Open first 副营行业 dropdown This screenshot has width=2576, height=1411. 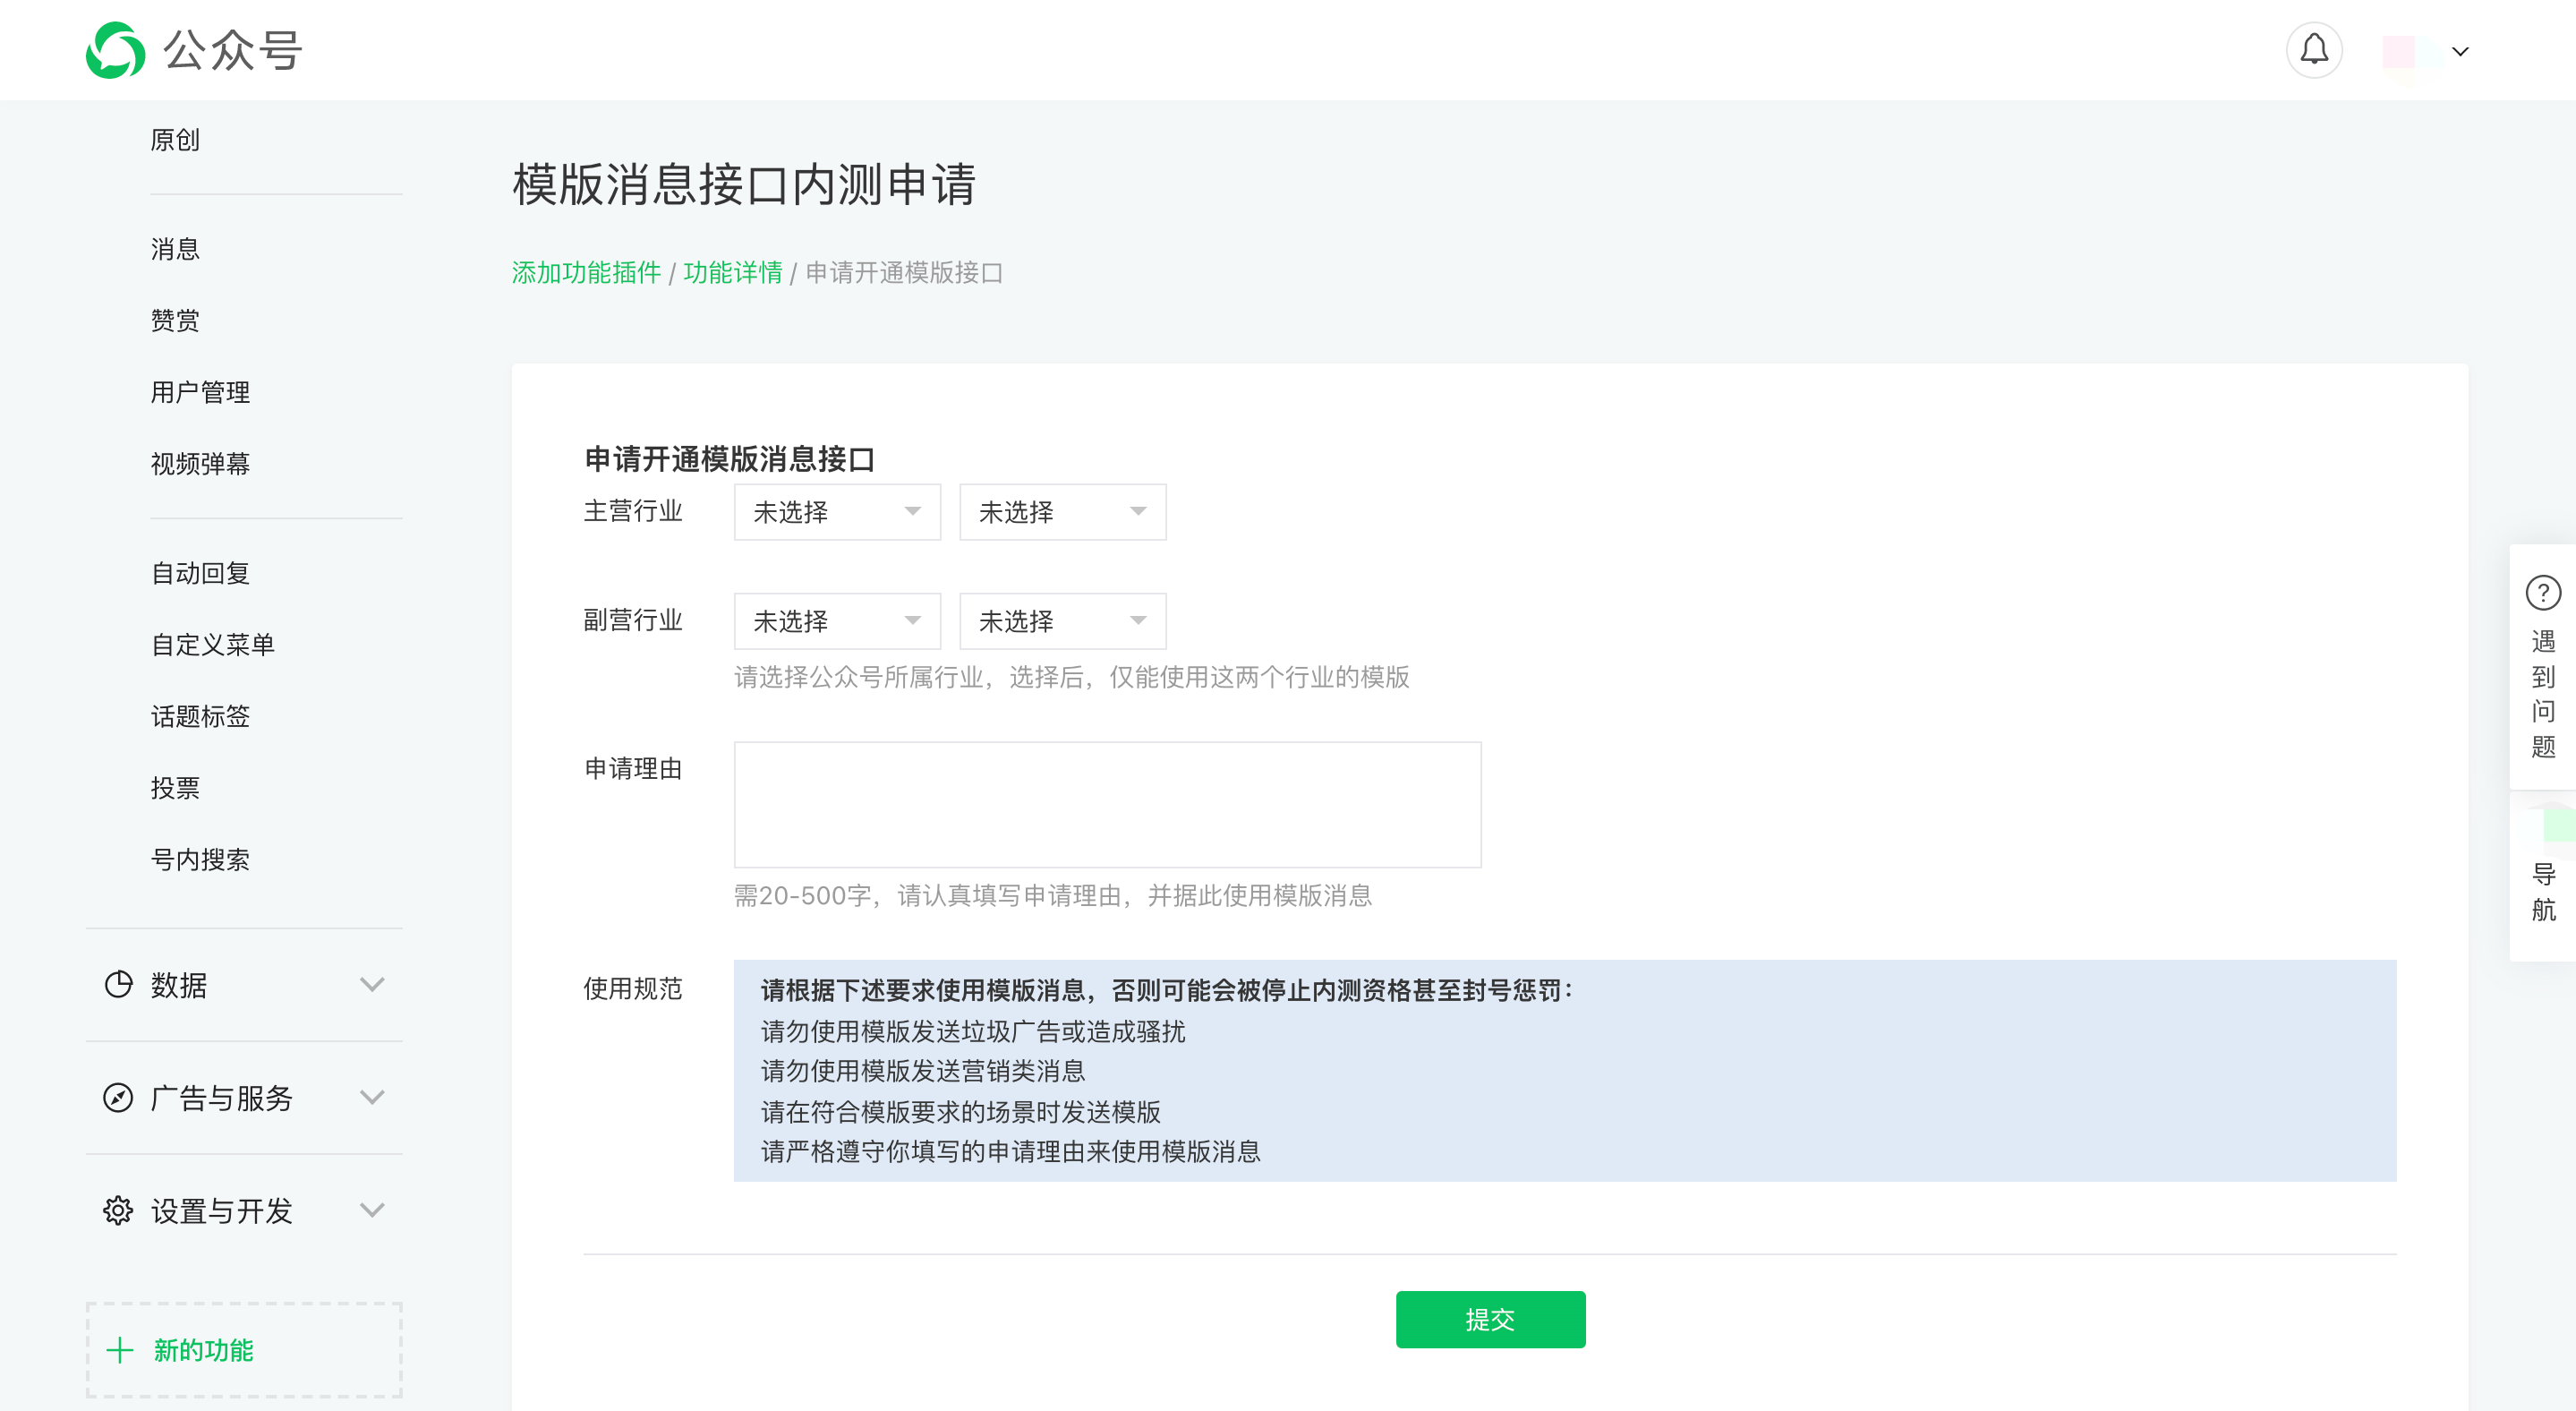[x=837, y=621]
